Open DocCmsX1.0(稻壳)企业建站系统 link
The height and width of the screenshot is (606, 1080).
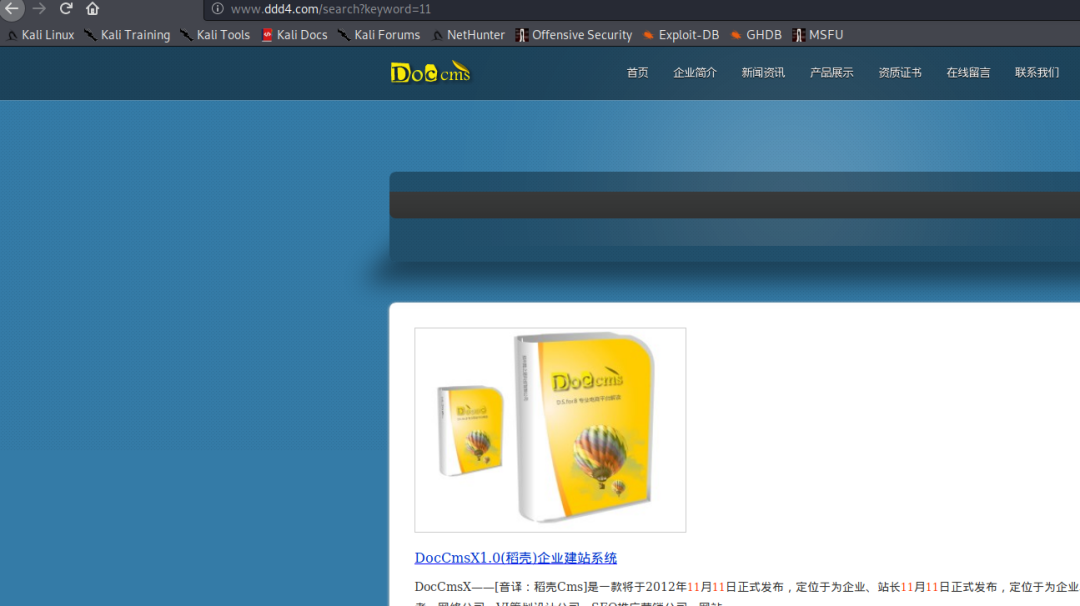coord(516,558)
